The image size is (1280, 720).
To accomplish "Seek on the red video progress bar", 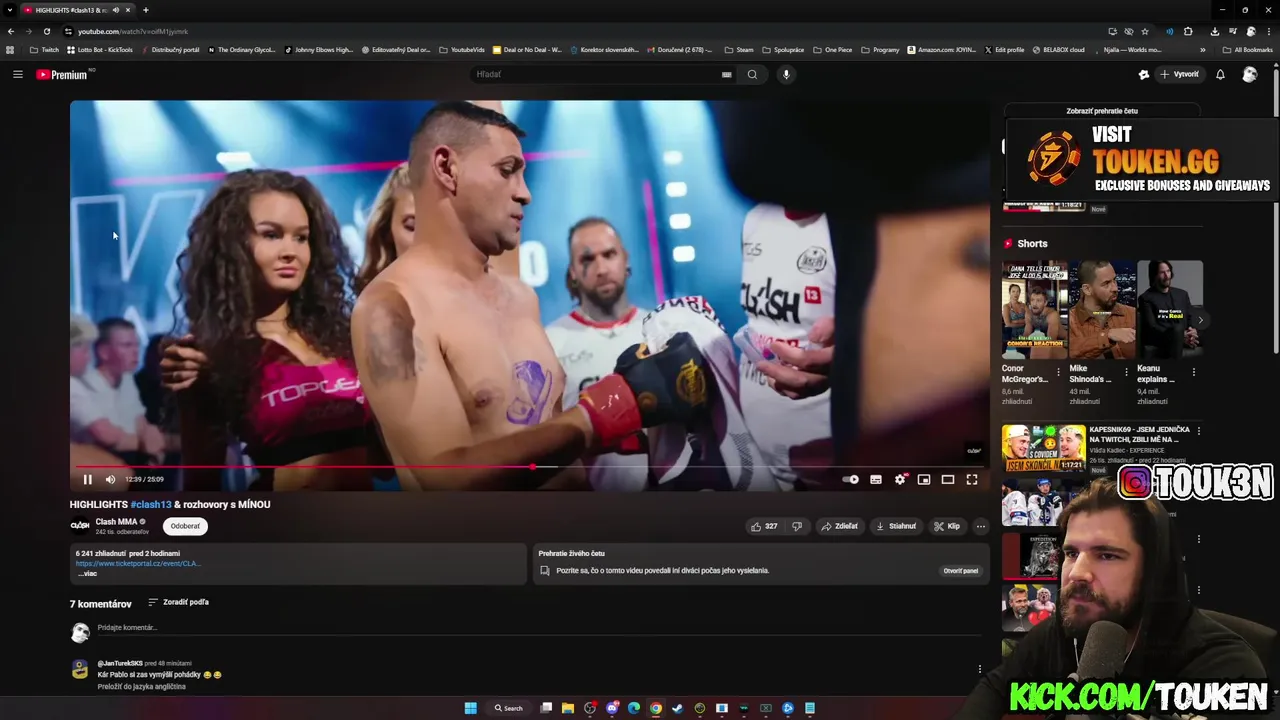I will (530, 467).
